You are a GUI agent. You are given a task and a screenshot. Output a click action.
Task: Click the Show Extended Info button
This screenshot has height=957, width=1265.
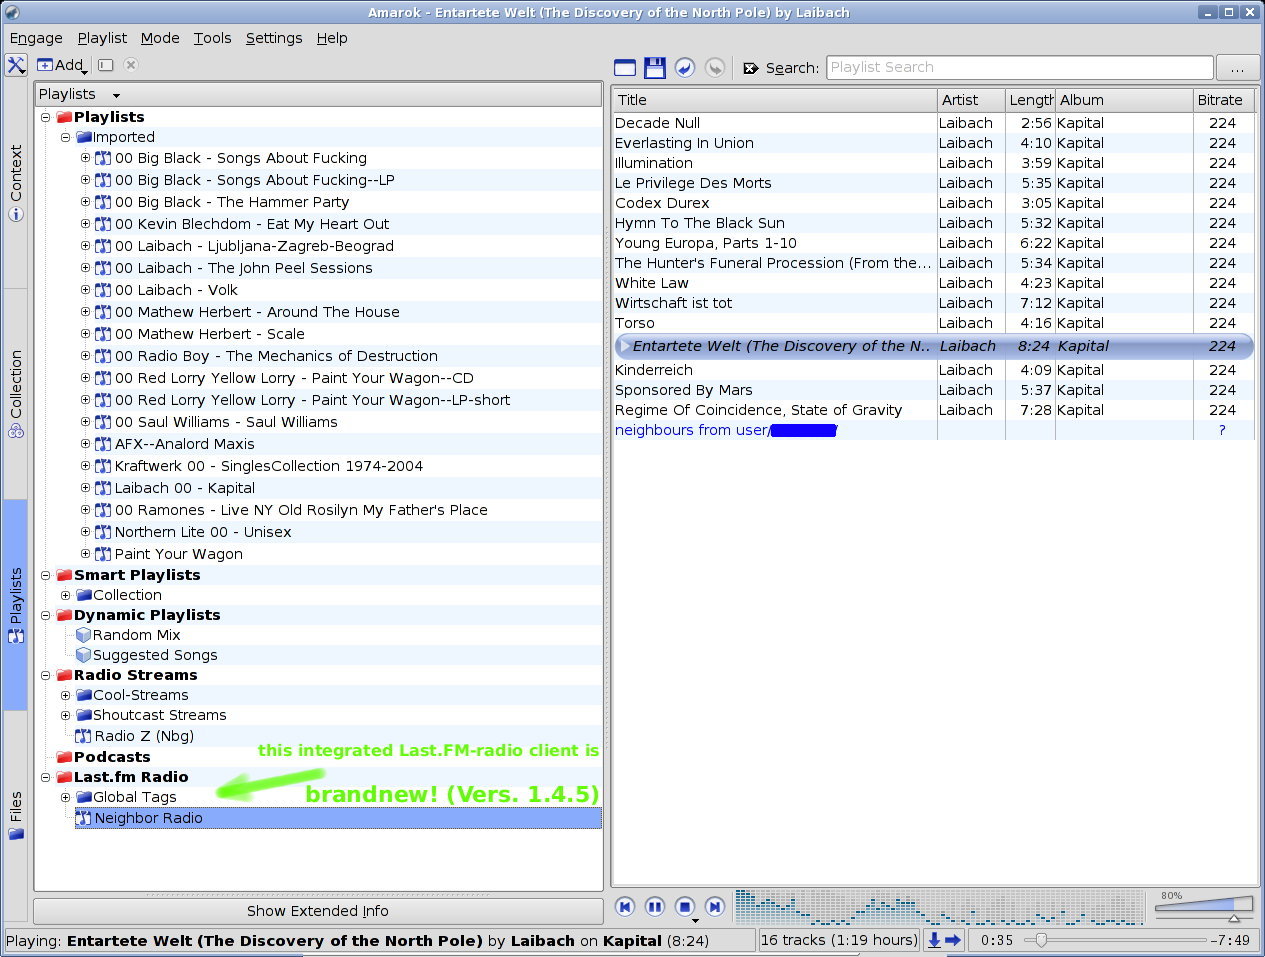tap(318, 911)
